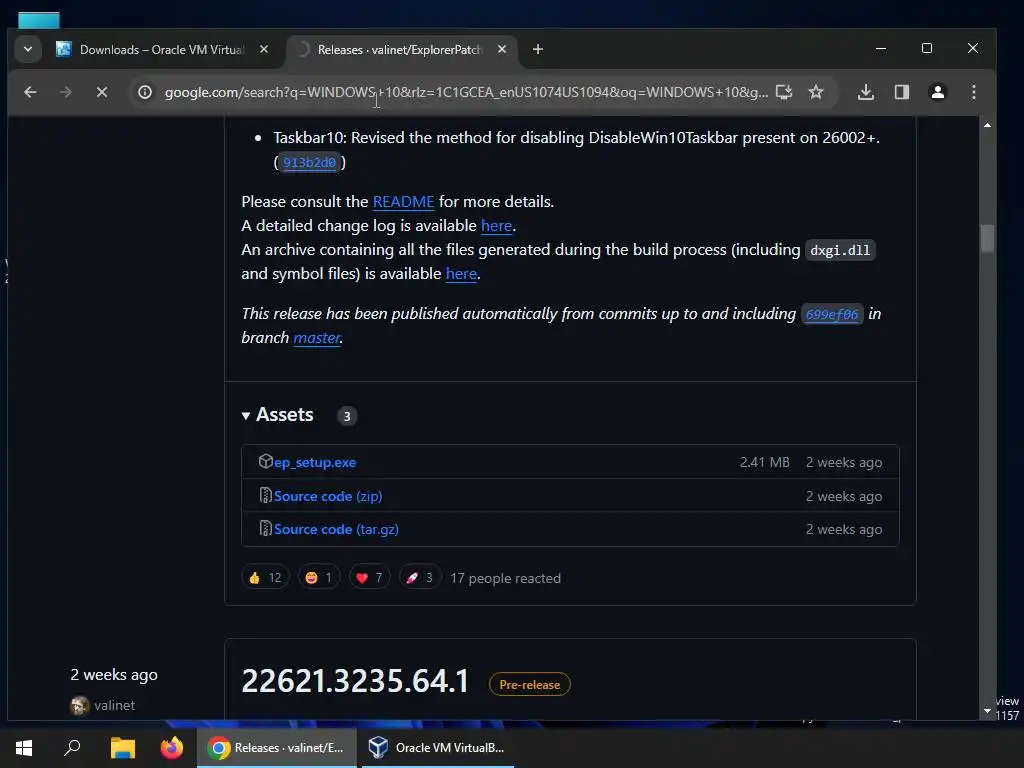Click Pre-release badge
The width and height of the screenshot is (1024, 768).
(530, 684)
